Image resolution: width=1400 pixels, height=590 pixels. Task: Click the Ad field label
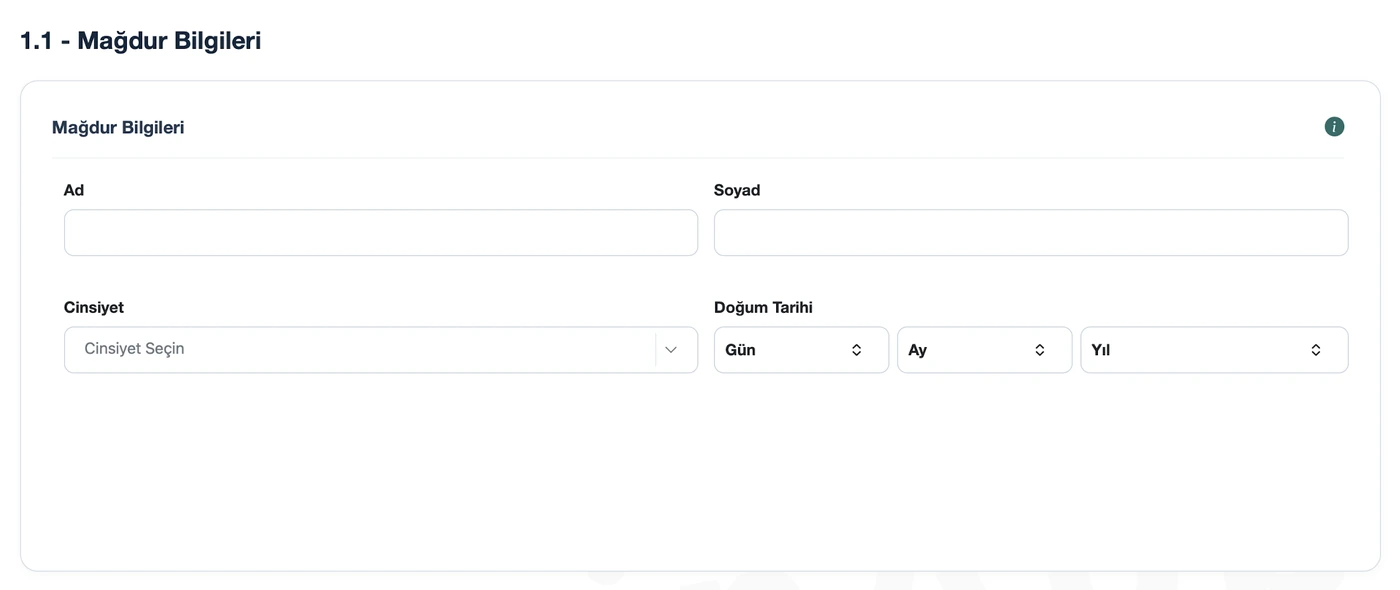pyautogui.click(x=74, y=190)
